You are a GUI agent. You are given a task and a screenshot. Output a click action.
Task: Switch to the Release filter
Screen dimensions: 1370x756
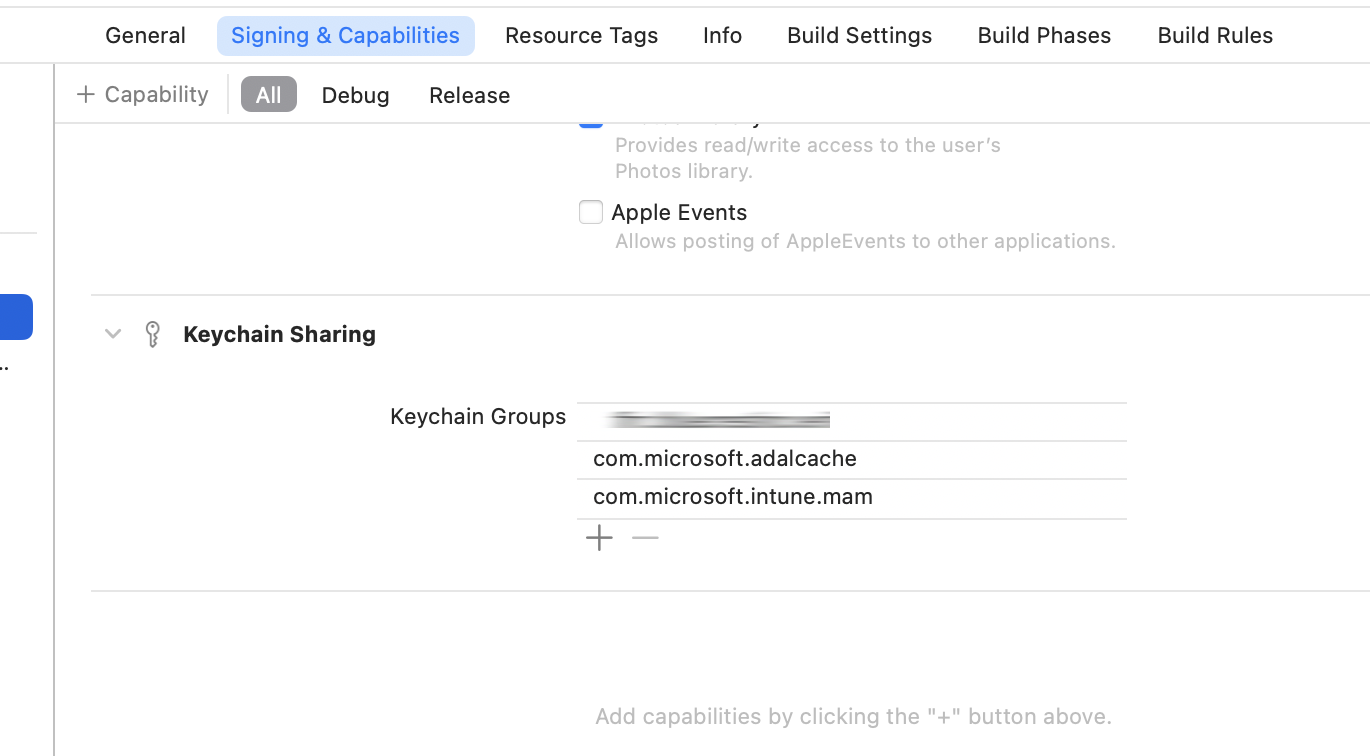[469, 93]
